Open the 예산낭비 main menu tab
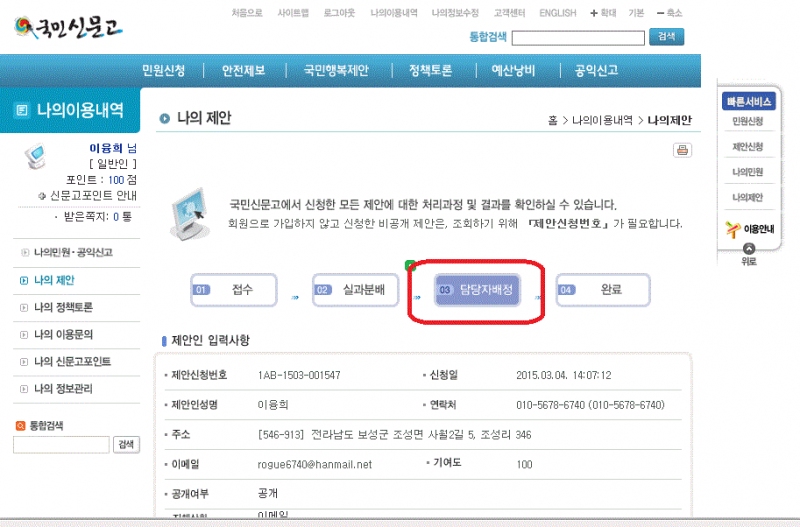The width and height of the screenshot is (800, 527). pyautogui.click(x=513, y=71)
